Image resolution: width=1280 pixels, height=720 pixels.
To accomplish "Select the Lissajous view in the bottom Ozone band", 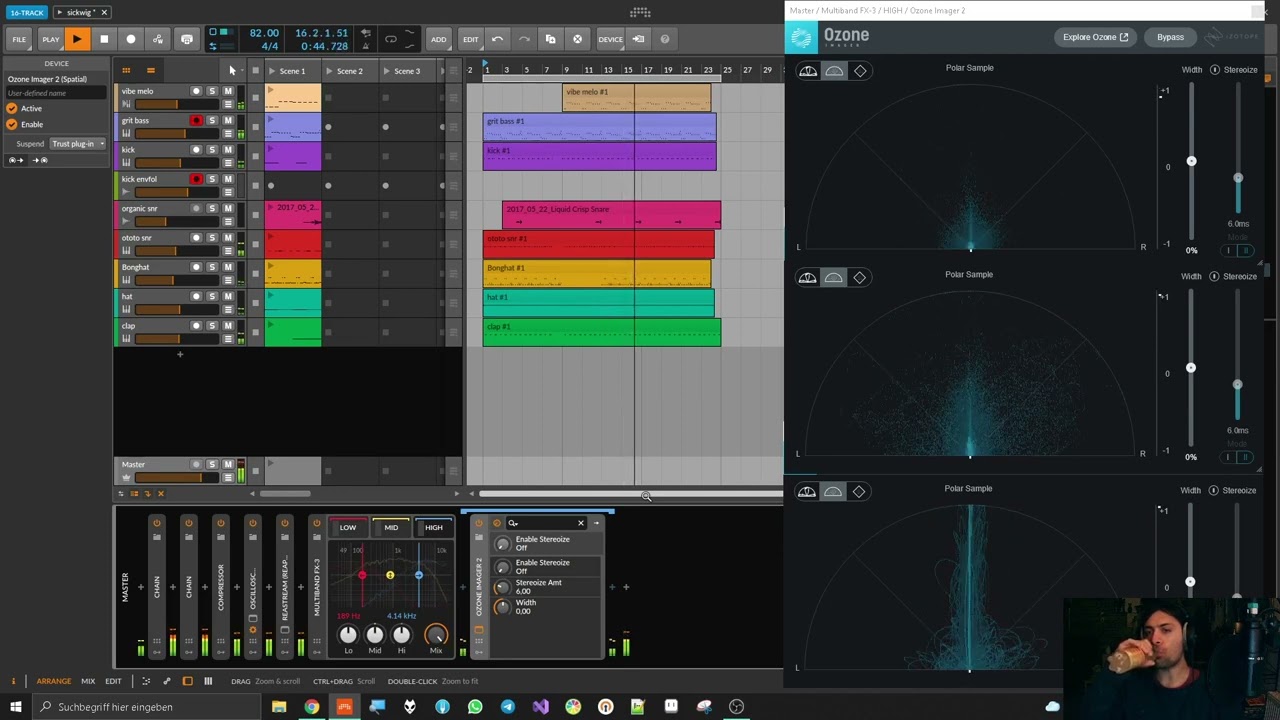I will (x=860, y=491).
